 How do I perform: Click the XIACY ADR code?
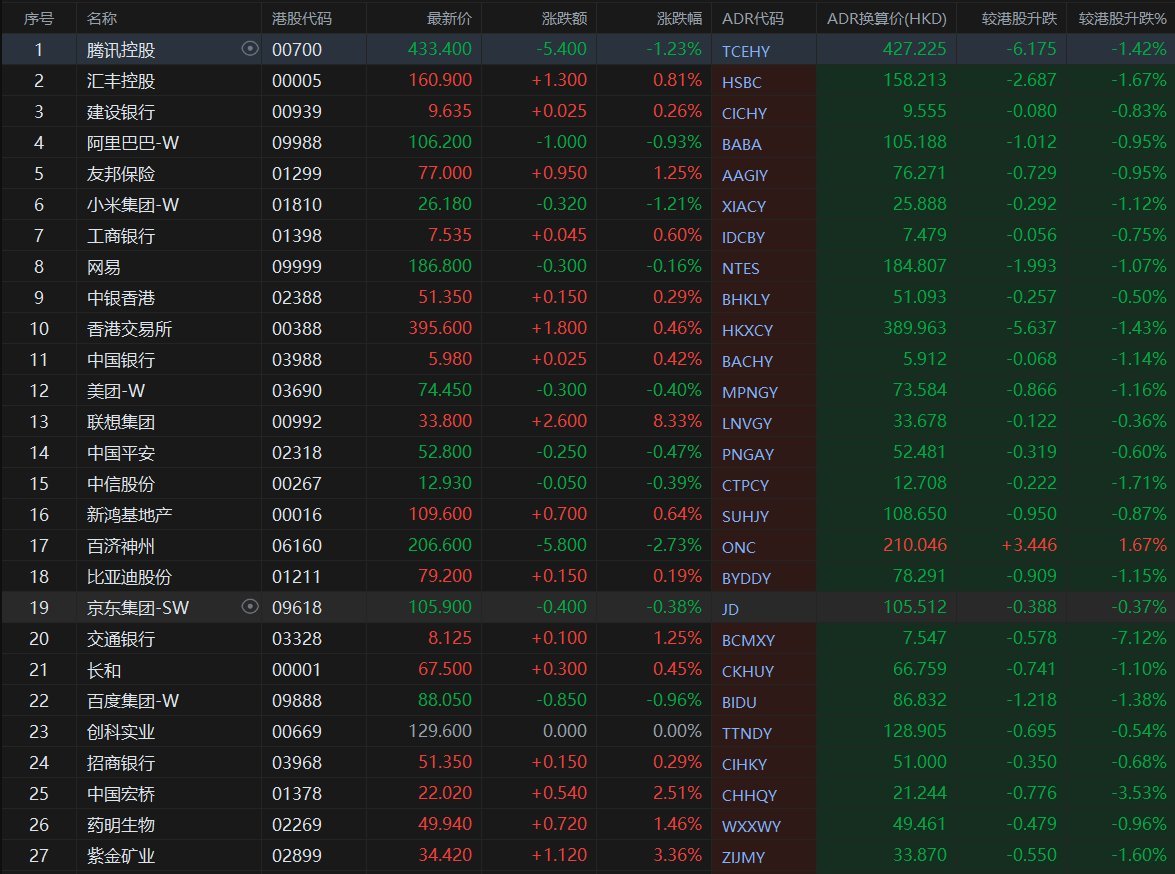pyautogui.click(x=743, y=207)
